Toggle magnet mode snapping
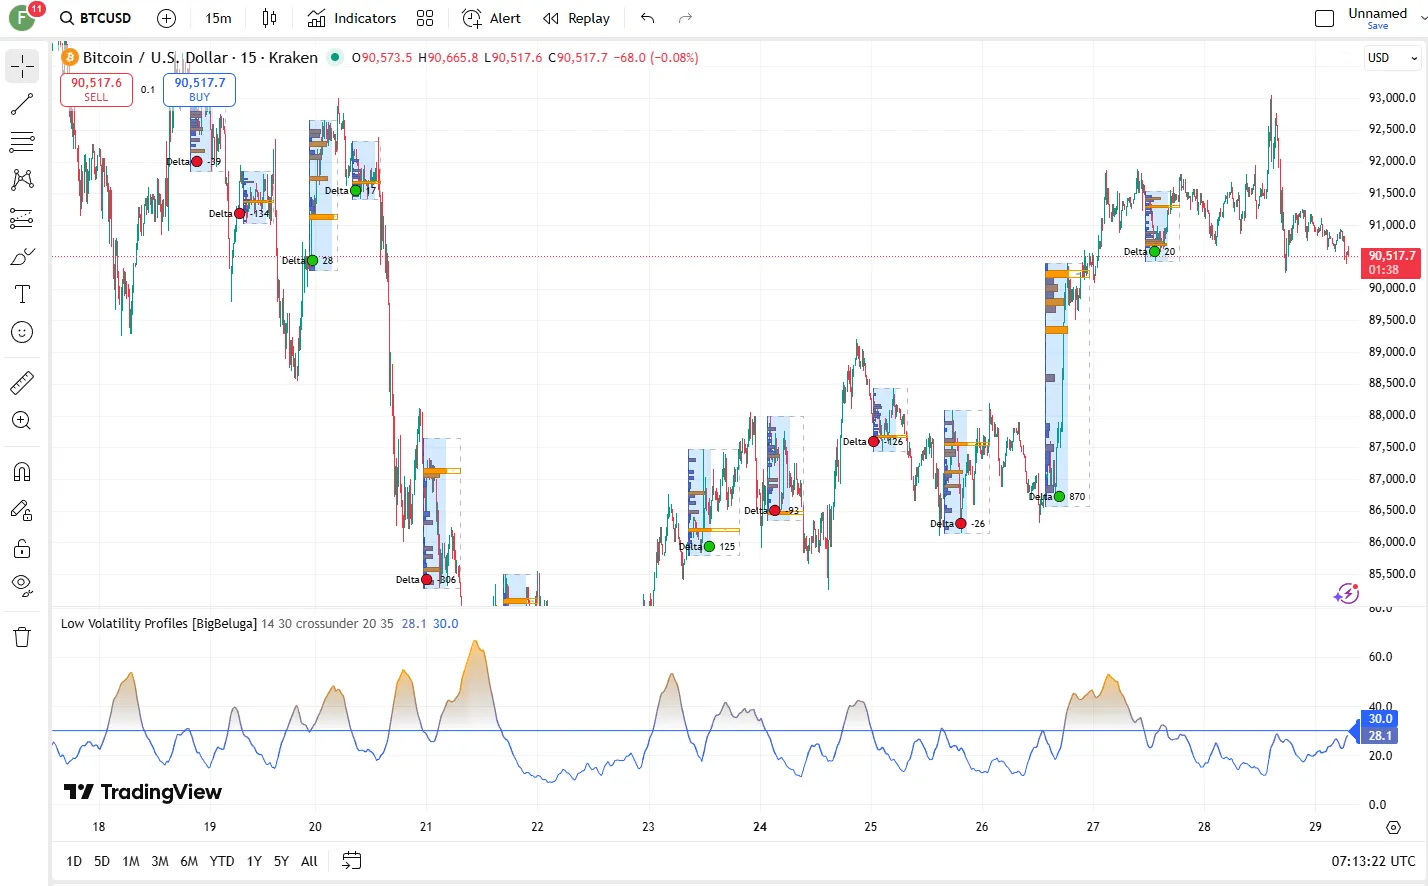 click(22, 472)
